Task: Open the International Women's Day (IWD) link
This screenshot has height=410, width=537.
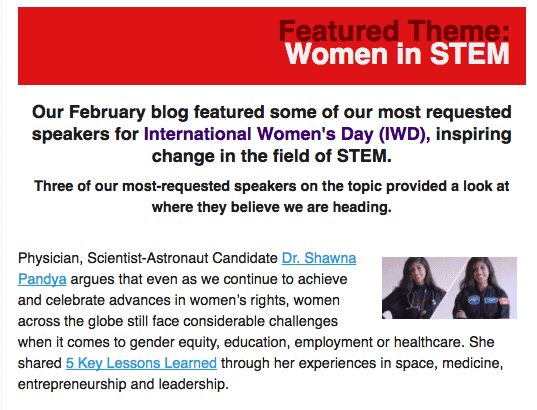Action: click(287, 134)
